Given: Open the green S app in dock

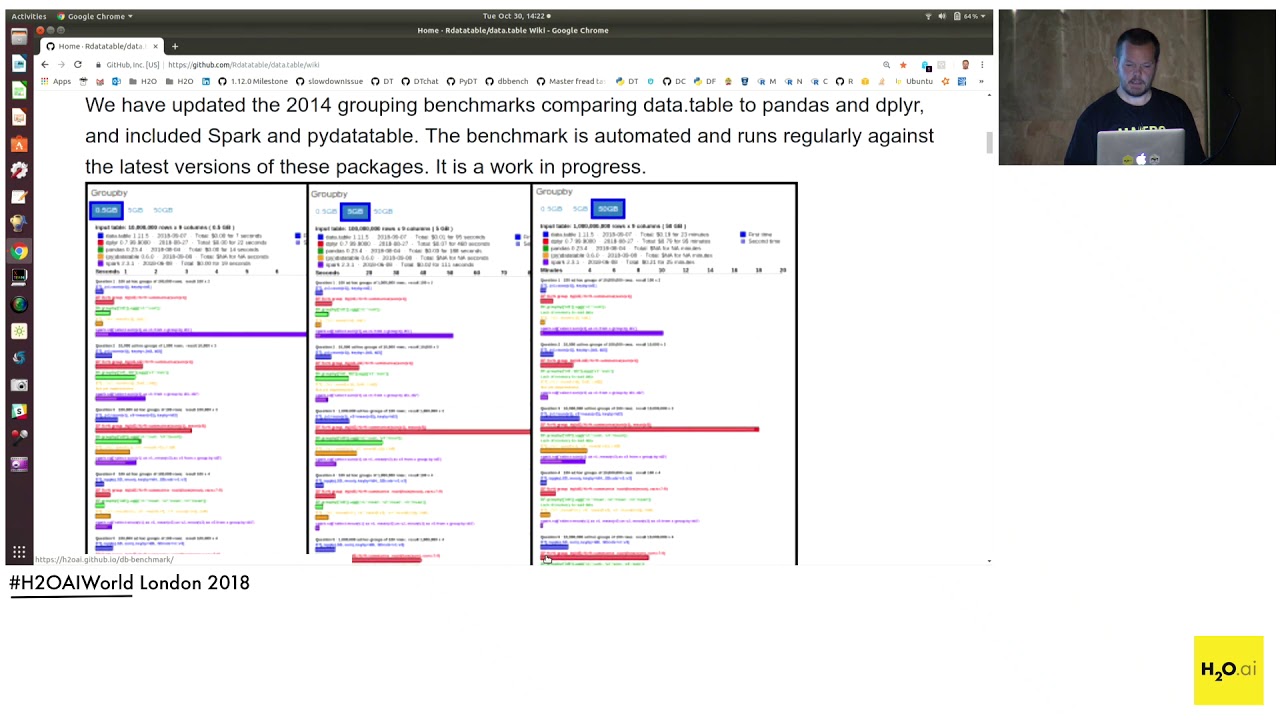Looking at the screenshot, I should click(19, 411).
